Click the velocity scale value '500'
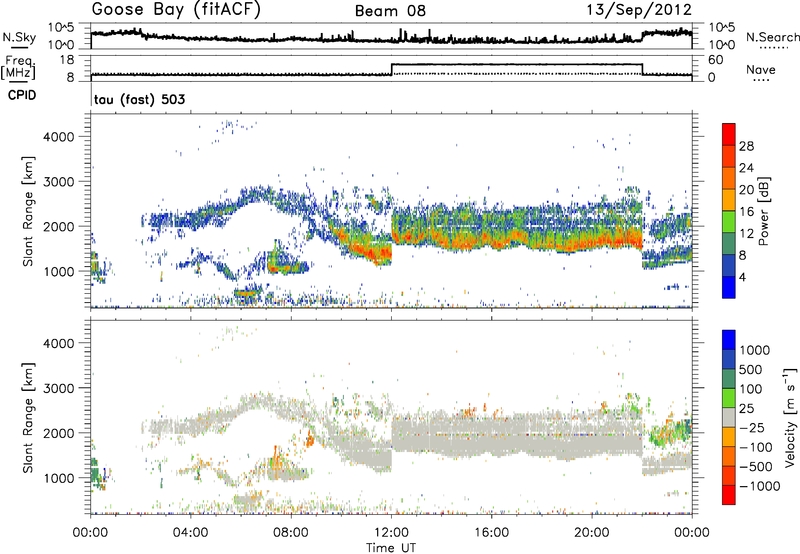800x554 pixels. 753,369
